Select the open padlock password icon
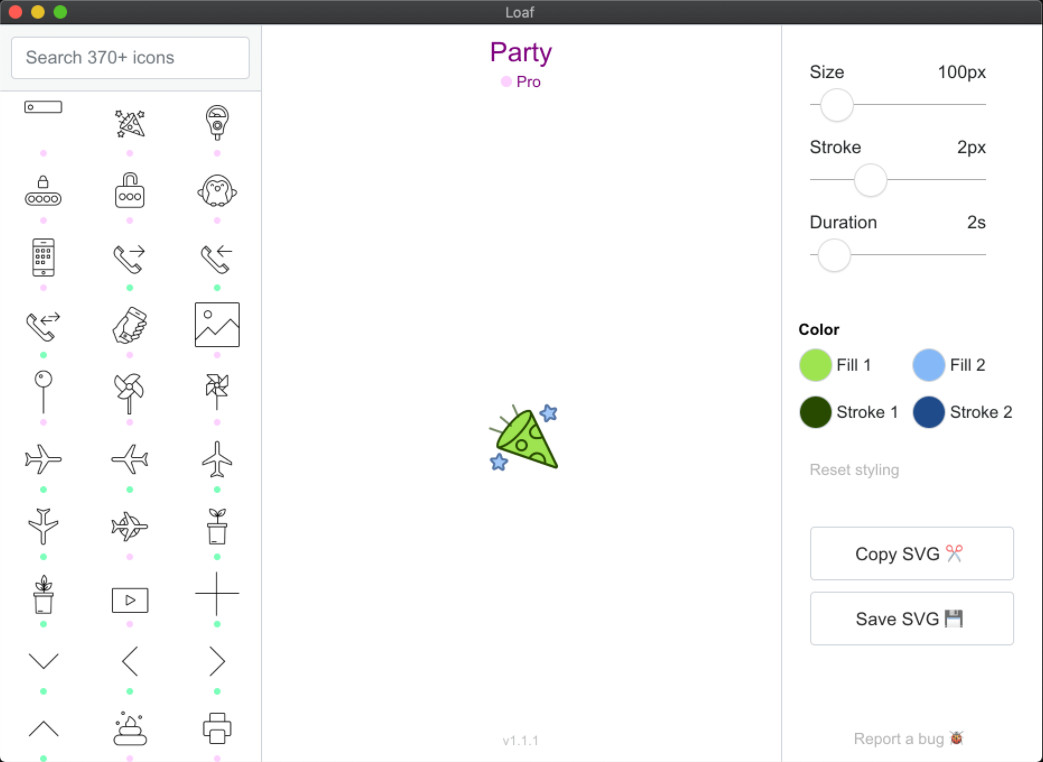Image resolution: width=1043 pixels, height=762 pixels. 130,190
